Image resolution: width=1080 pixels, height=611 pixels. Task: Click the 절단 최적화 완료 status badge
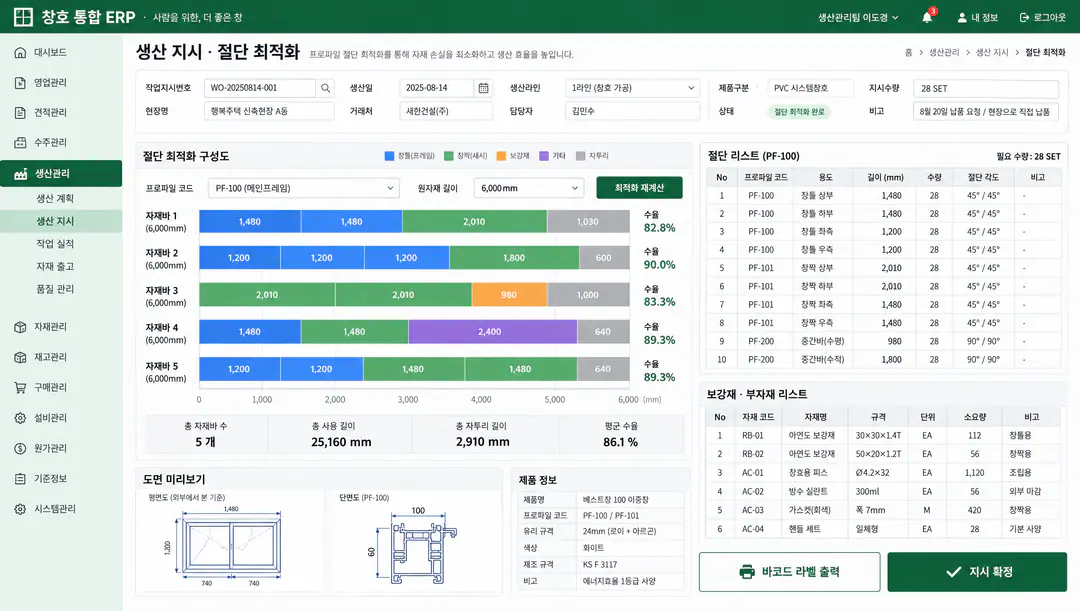[799, 112]
